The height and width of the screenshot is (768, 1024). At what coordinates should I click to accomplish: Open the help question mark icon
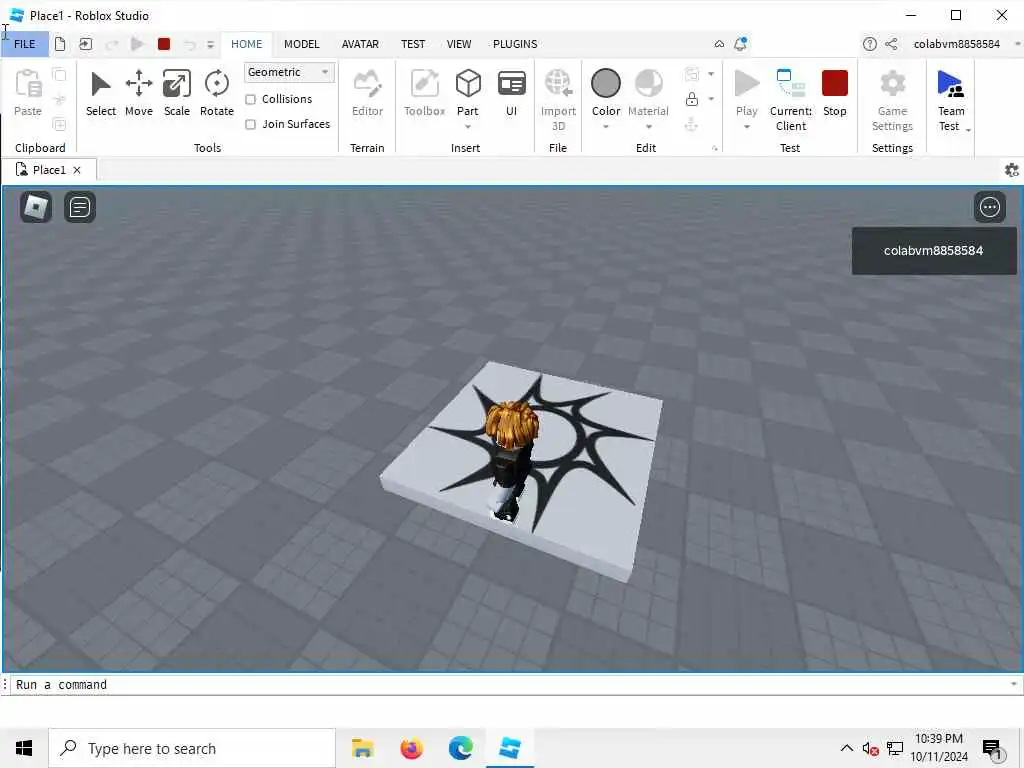point(869,44)
